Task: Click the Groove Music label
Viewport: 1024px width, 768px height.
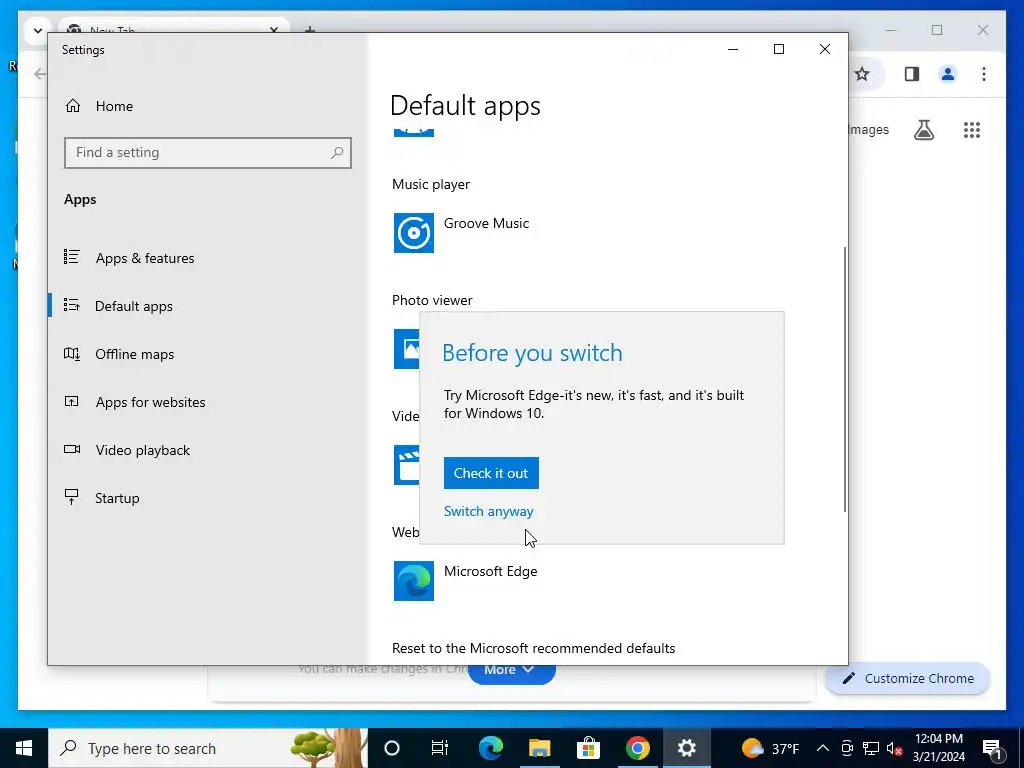Action: point(487,223)
